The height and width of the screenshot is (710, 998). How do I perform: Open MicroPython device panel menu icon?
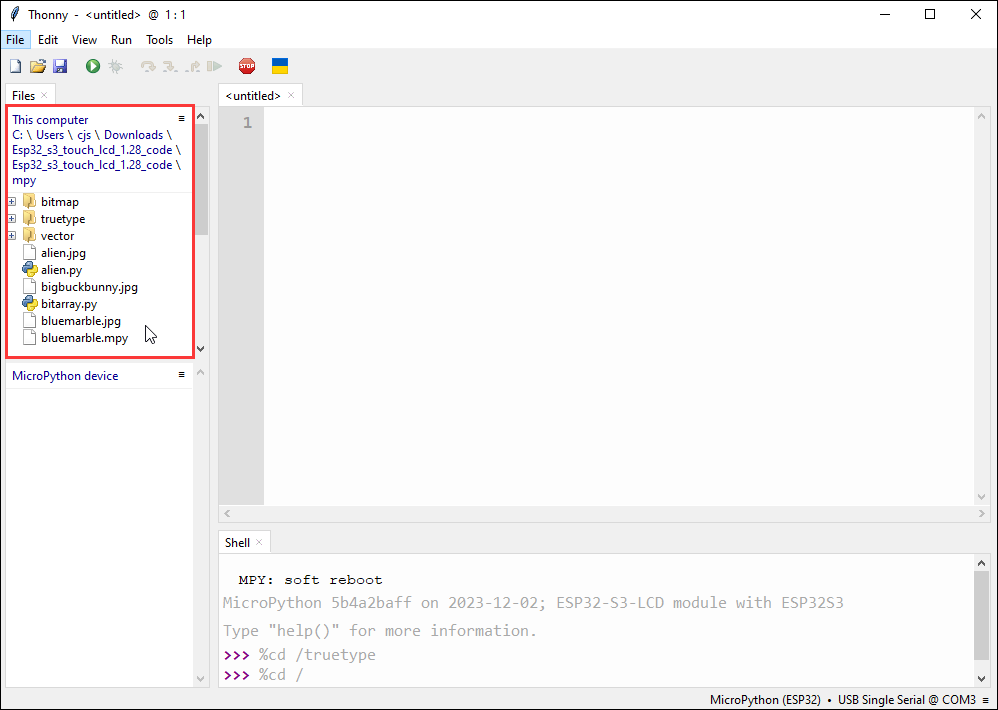coord(181,375)
